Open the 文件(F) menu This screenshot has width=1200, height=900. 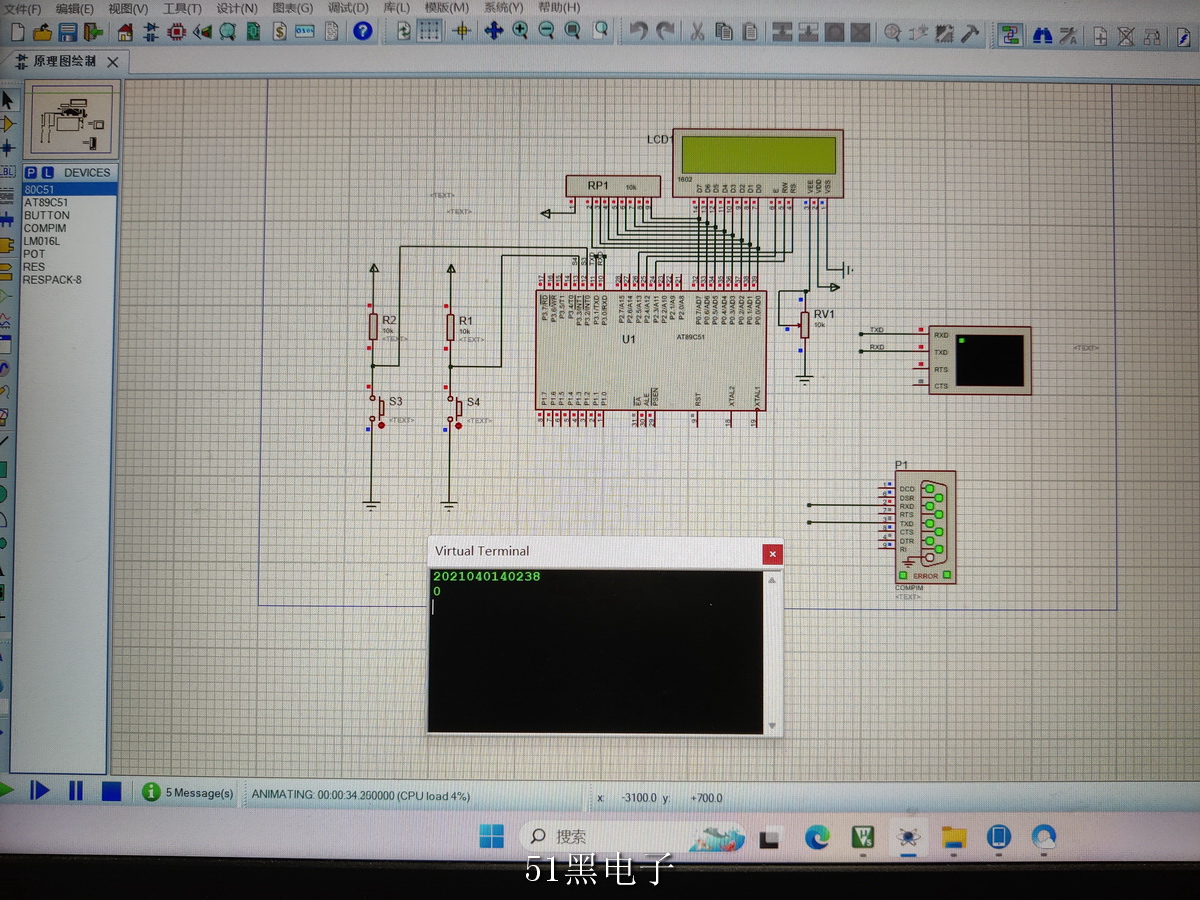point(23,8)
